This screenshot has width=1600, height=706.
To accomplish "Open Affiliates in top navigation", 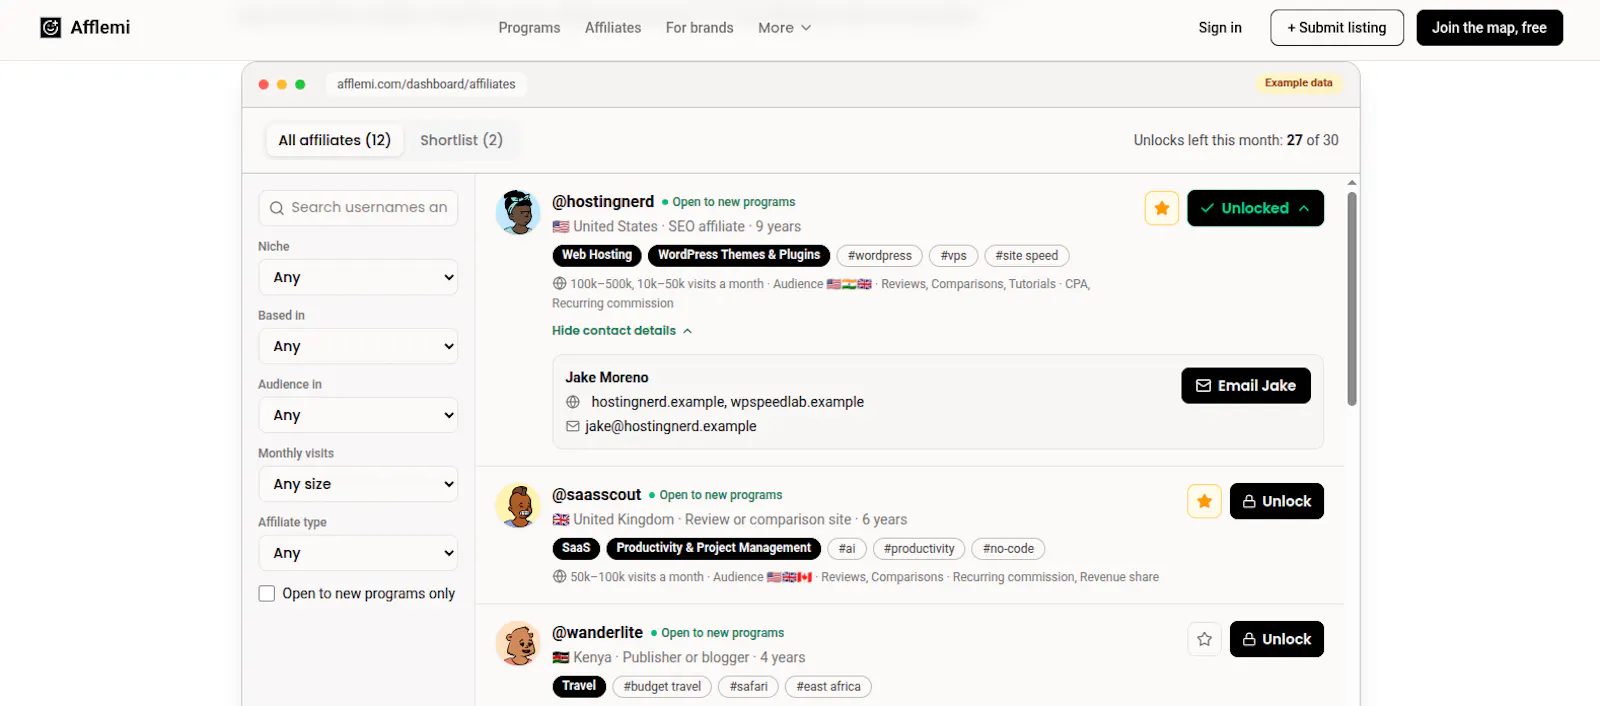I will pyautogui.click(x=613, y=28).
